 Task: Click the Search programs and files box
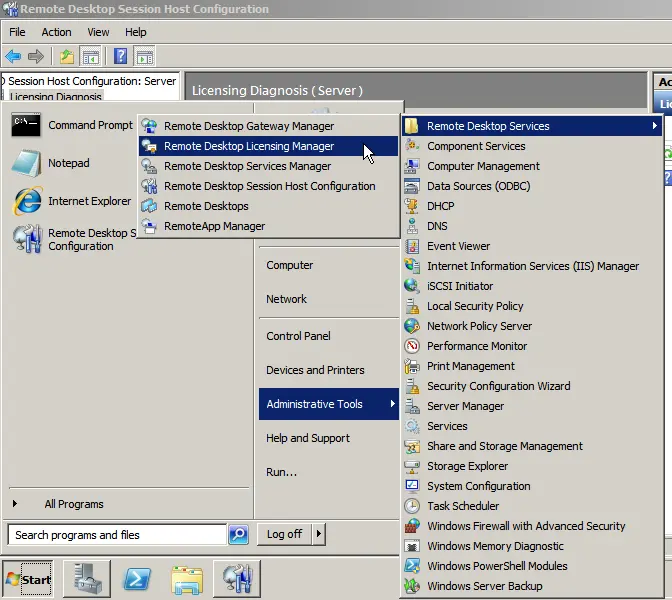click(x=115, y=535)
